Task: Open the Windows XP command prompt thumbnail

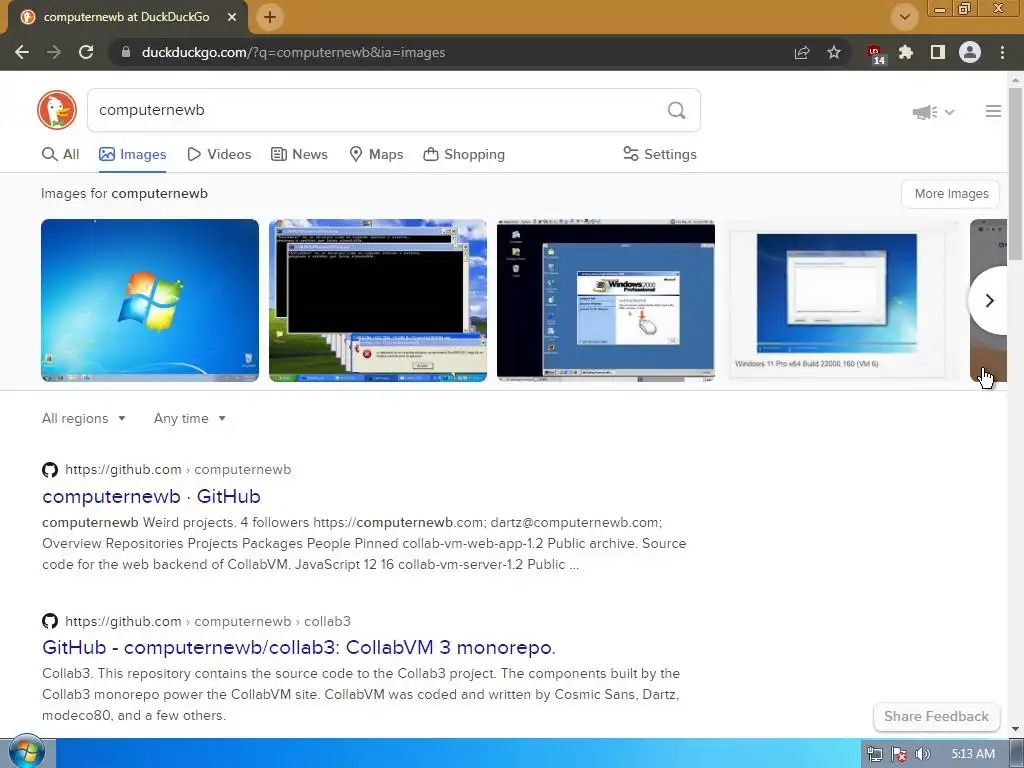Action: (x=377, y=300)
